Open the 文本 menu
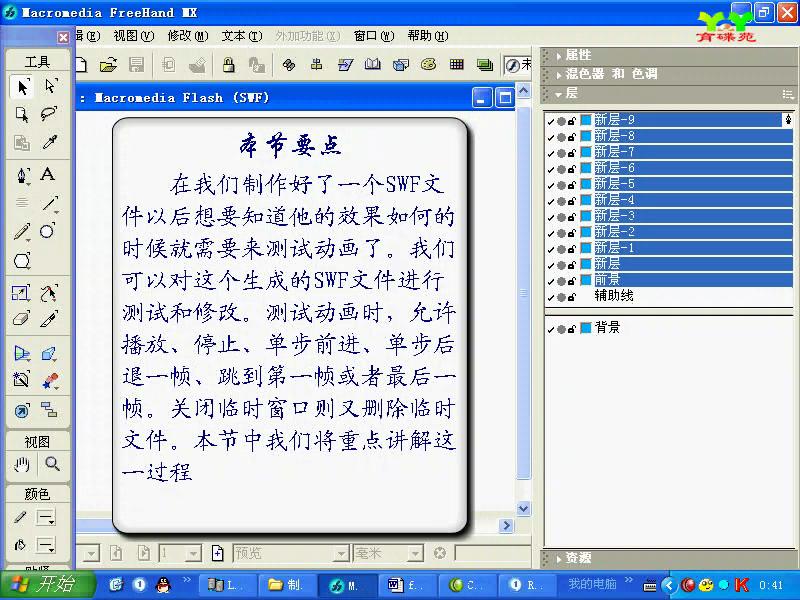Viewport: 800px width, 600px height. click(x=242, y=36)
